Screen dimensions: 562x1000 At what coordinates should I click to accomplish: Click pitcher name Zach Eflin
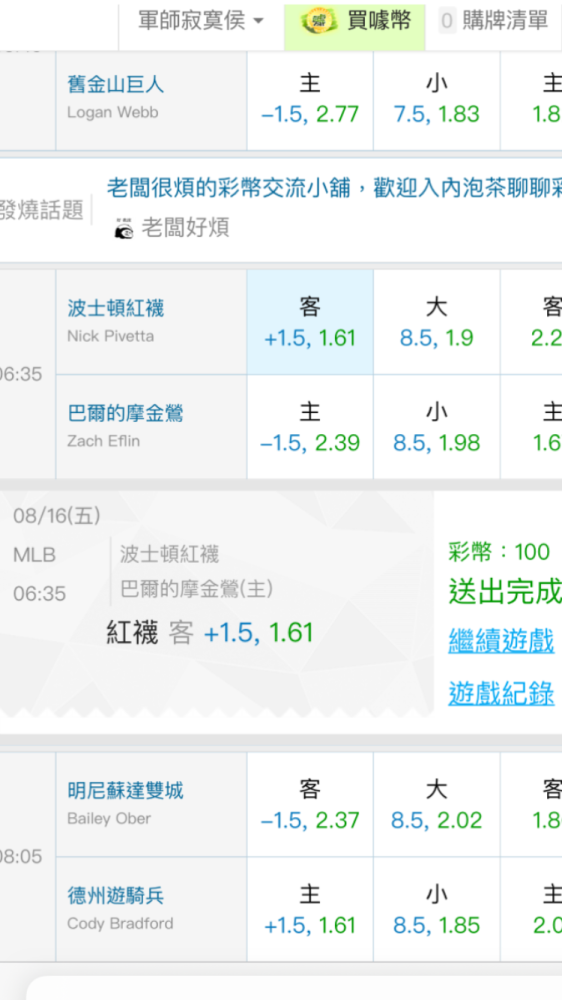point(103,441)
